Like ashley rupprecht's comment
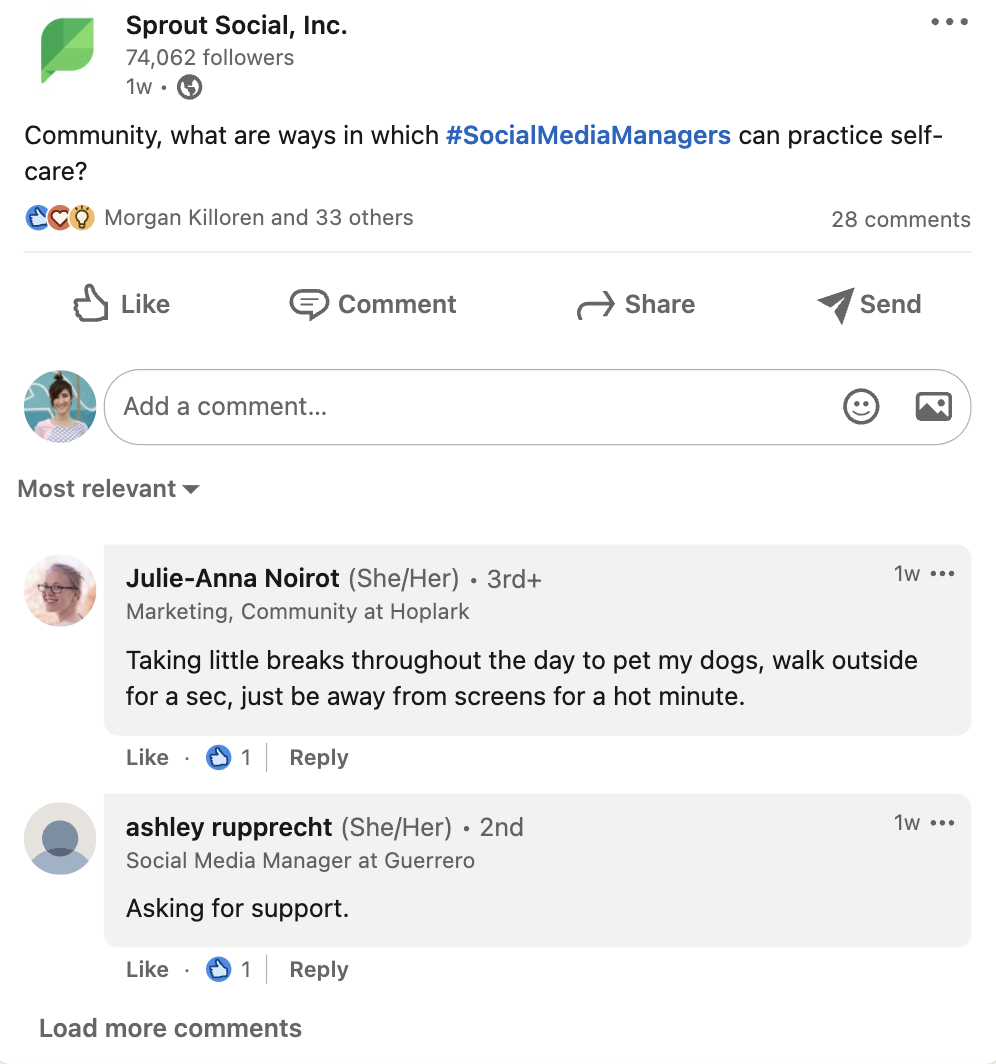This screenshot has height=1064, width=996. (x=147, y=969)
